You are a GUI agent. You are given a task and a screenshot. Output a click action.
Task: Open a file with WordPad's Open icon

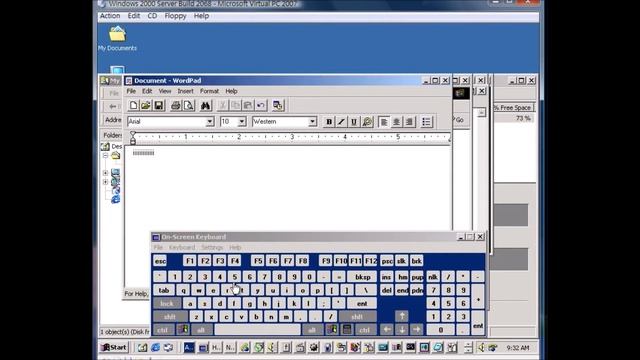(146, 105)
